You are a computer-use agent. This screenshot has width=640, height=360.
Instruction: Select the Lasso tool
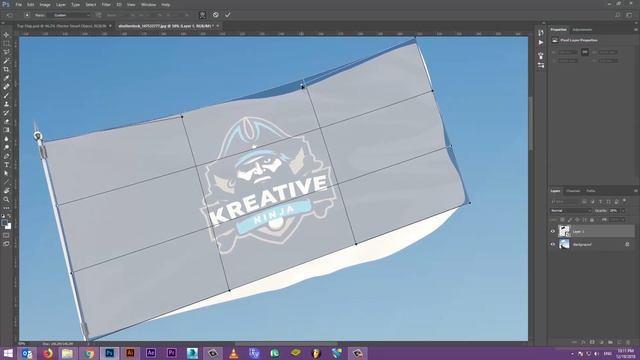click(6, 52)
